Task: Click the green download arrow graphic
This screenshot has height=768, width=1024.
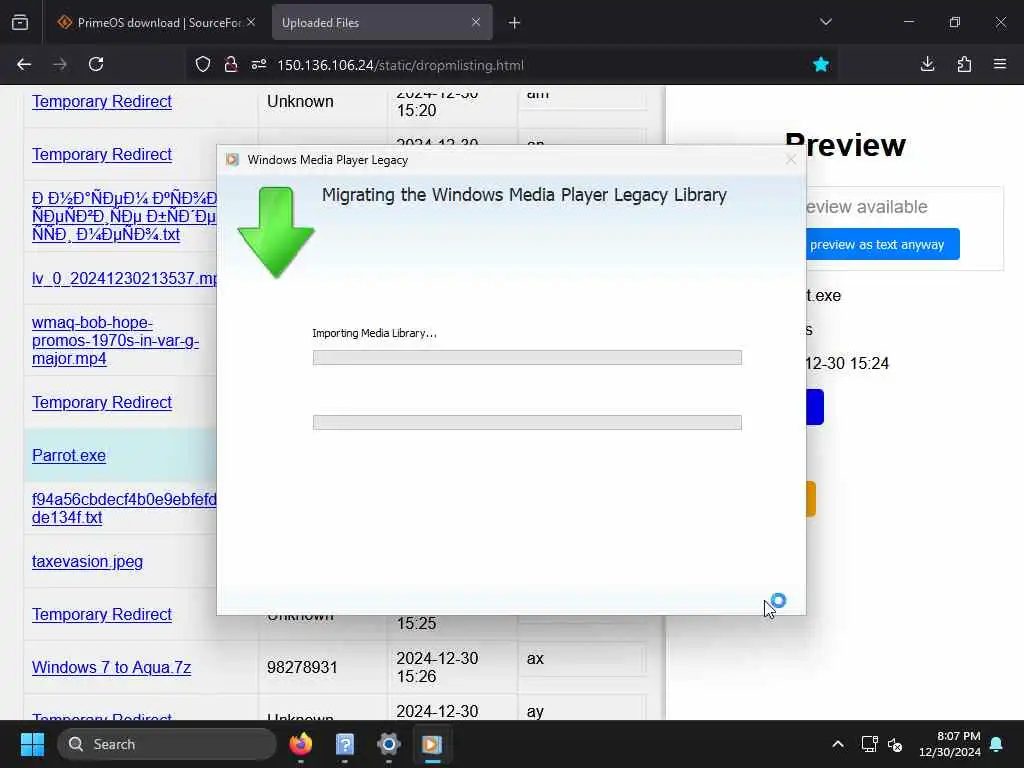Action: [276, 232]
